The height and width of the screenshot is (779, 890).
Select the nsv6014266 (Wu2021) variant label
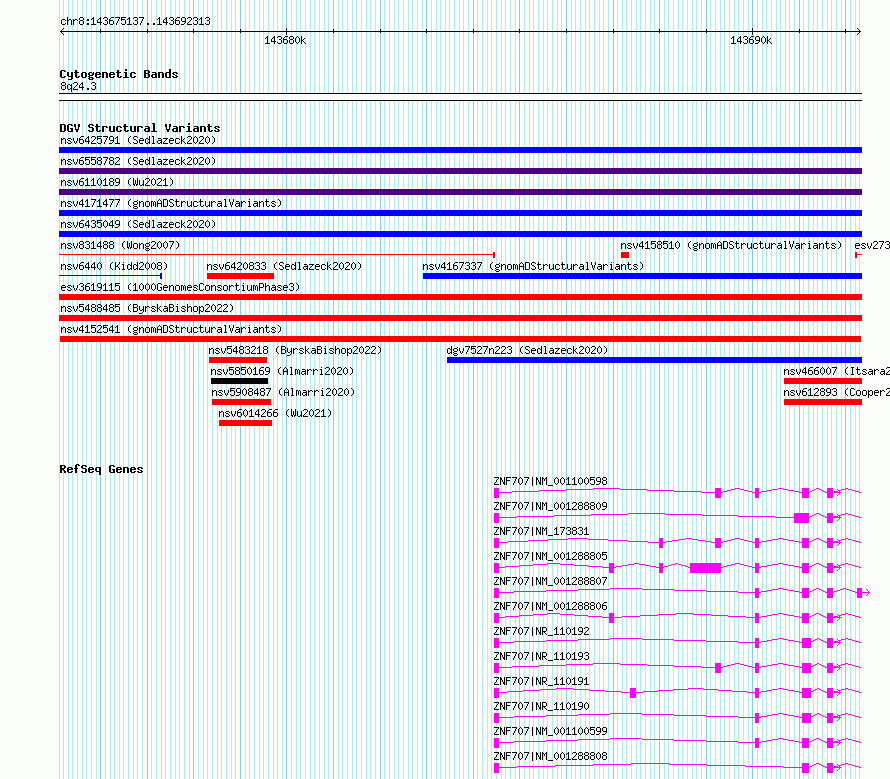pyautogui.click(x=275, y=413)
